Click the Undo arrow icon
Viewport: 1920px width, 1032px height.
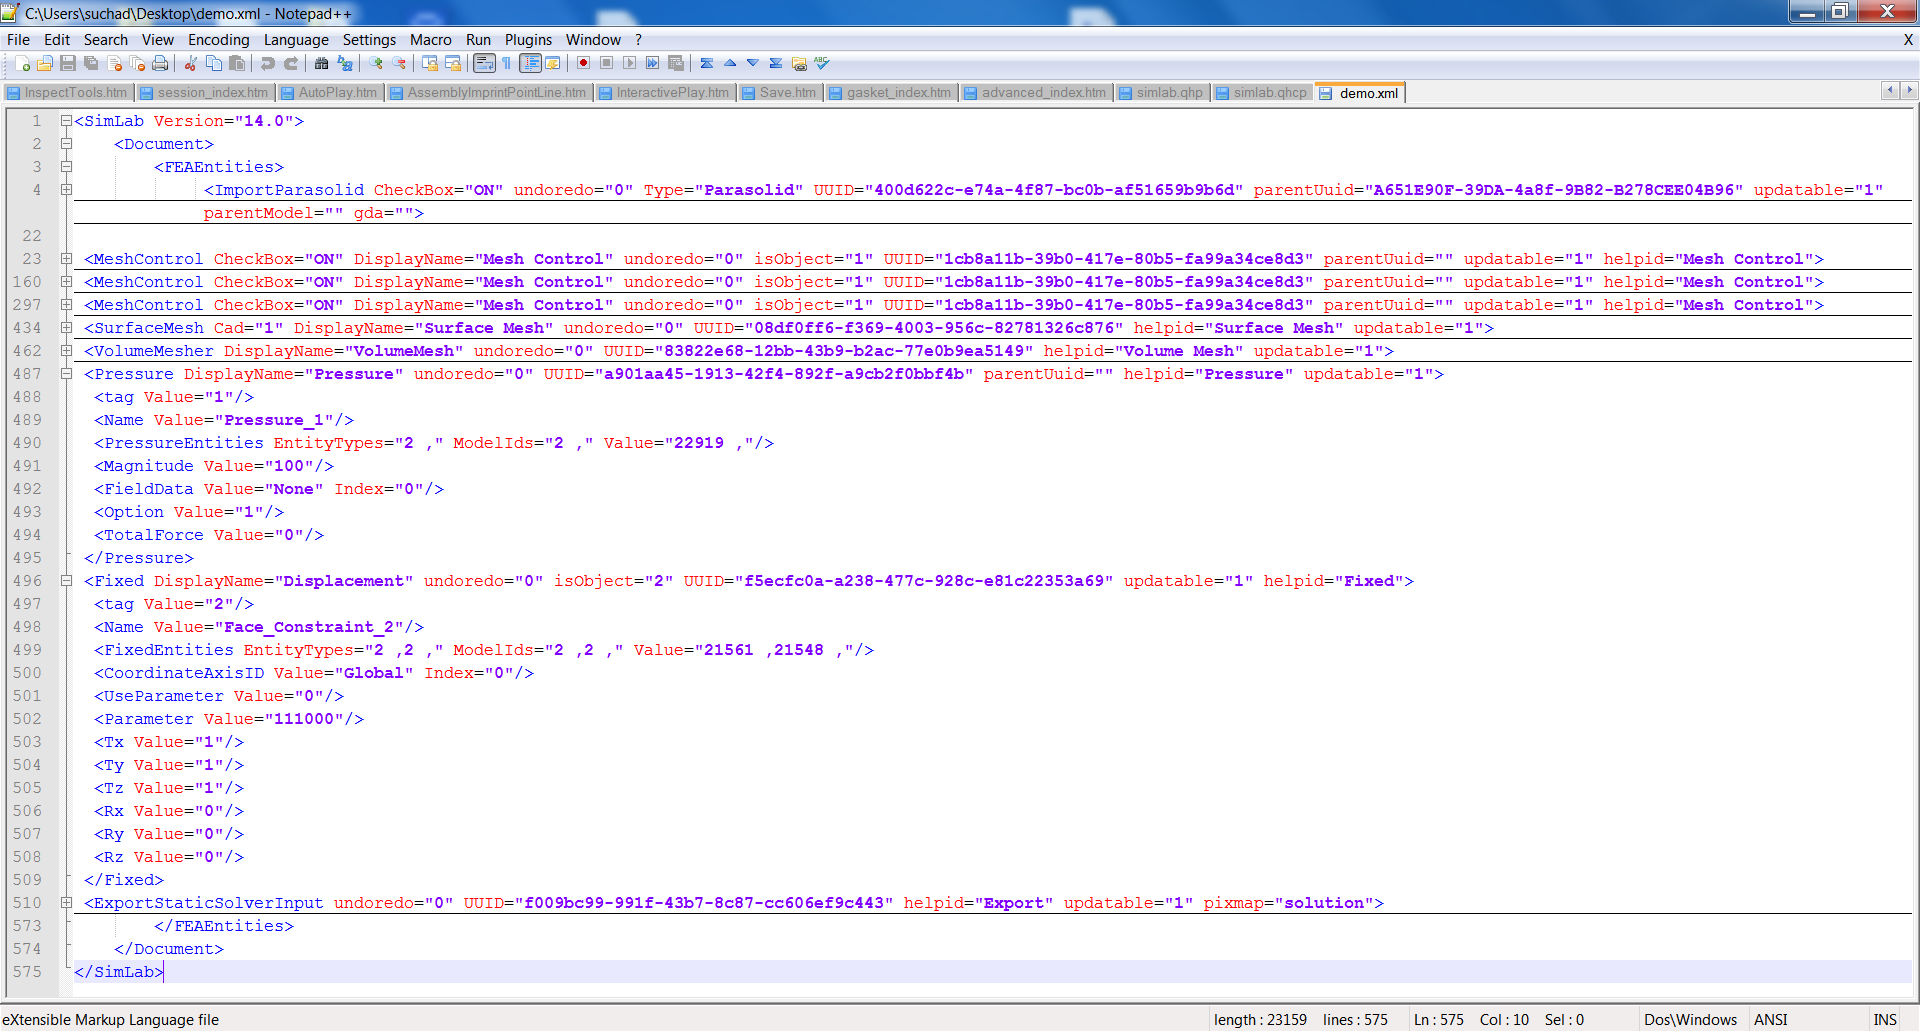pos(268,64)
